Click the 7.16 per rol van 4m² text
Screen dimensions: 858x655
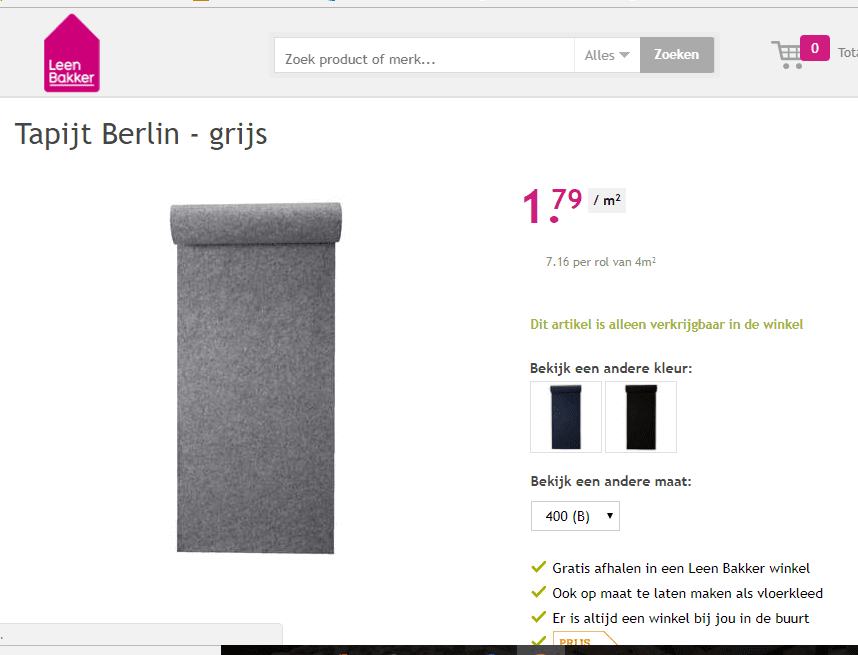600,262
